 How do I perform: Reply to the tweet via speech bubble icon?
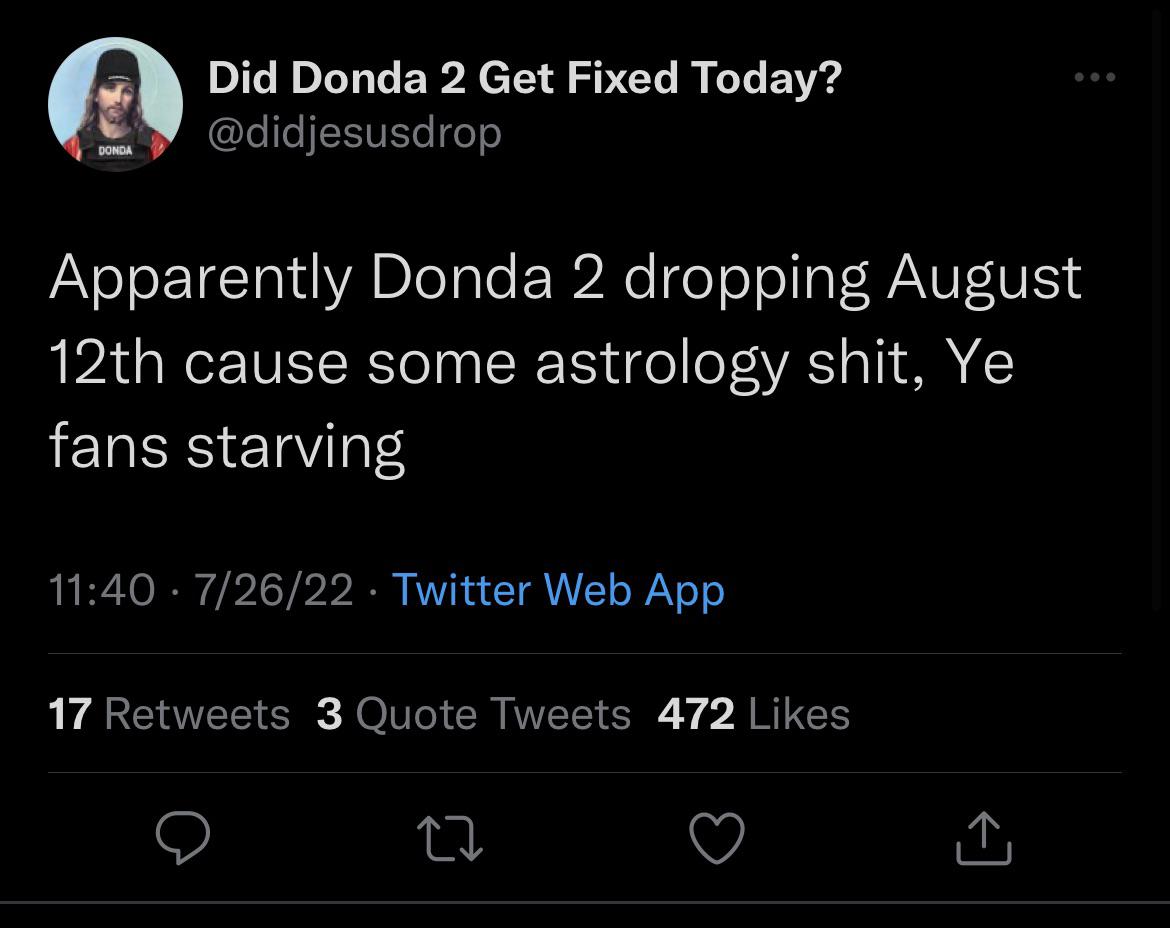click(183, 838)
